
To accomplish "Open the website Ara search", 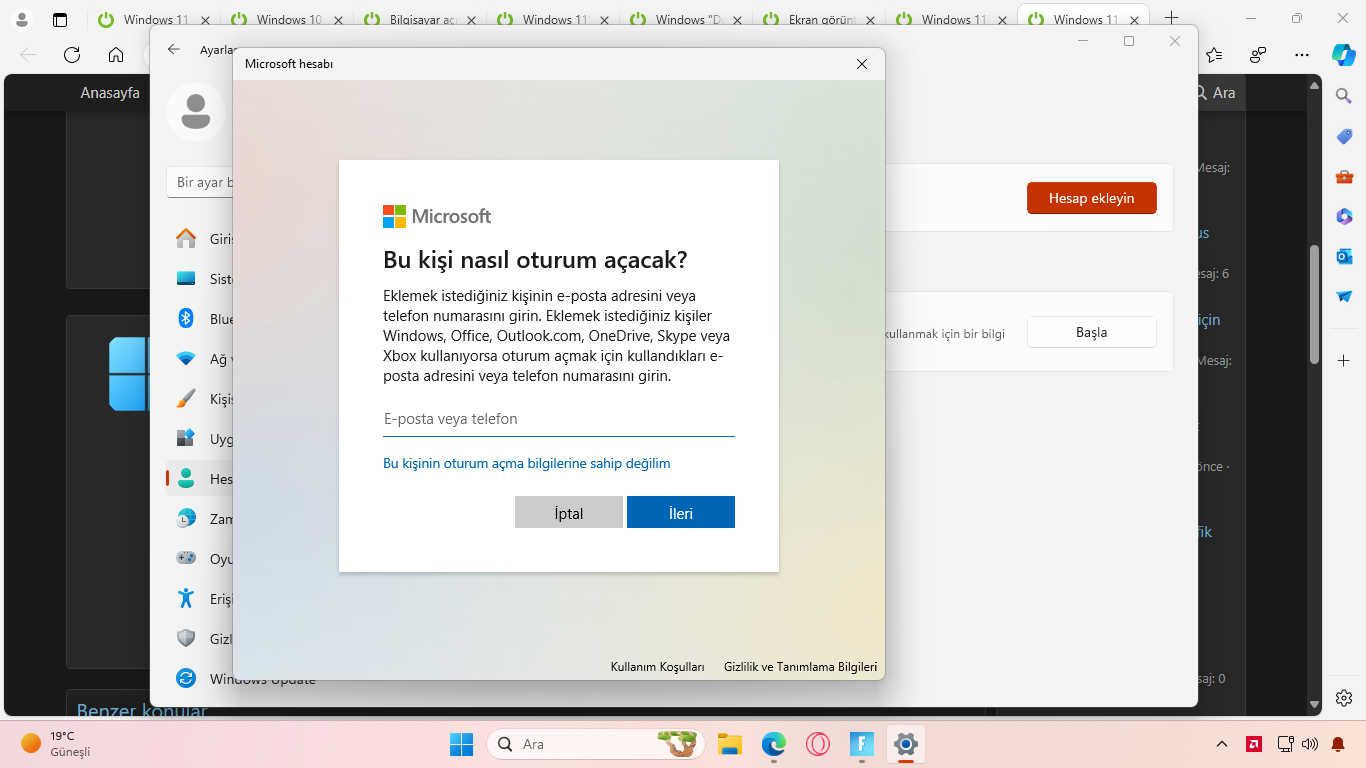I will (1215, 93).
